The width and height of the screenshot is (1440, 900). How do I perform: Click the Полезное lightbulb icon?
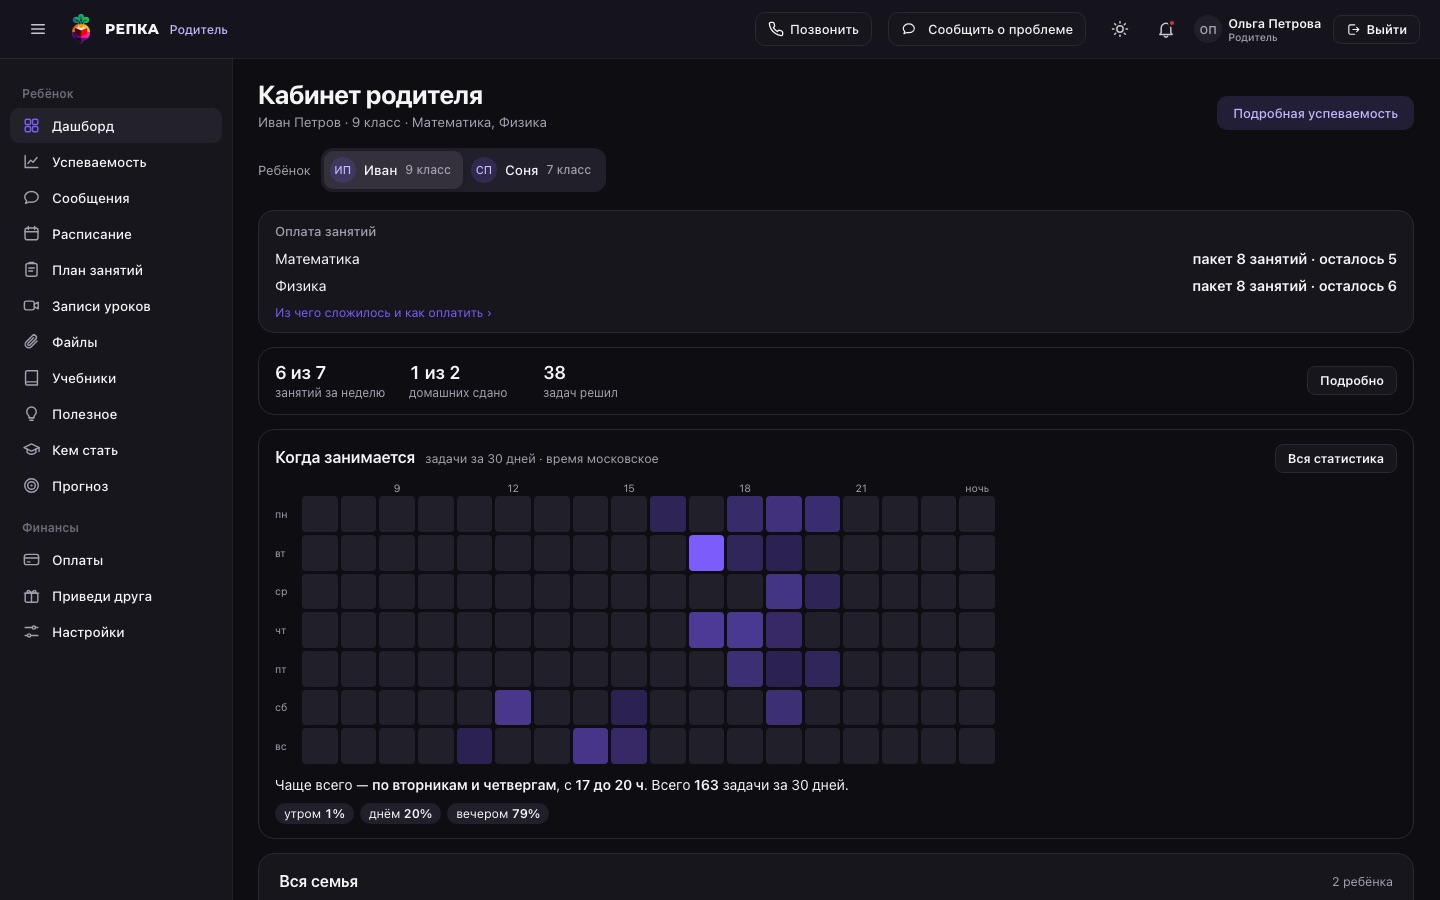click(x=32, y=414)
